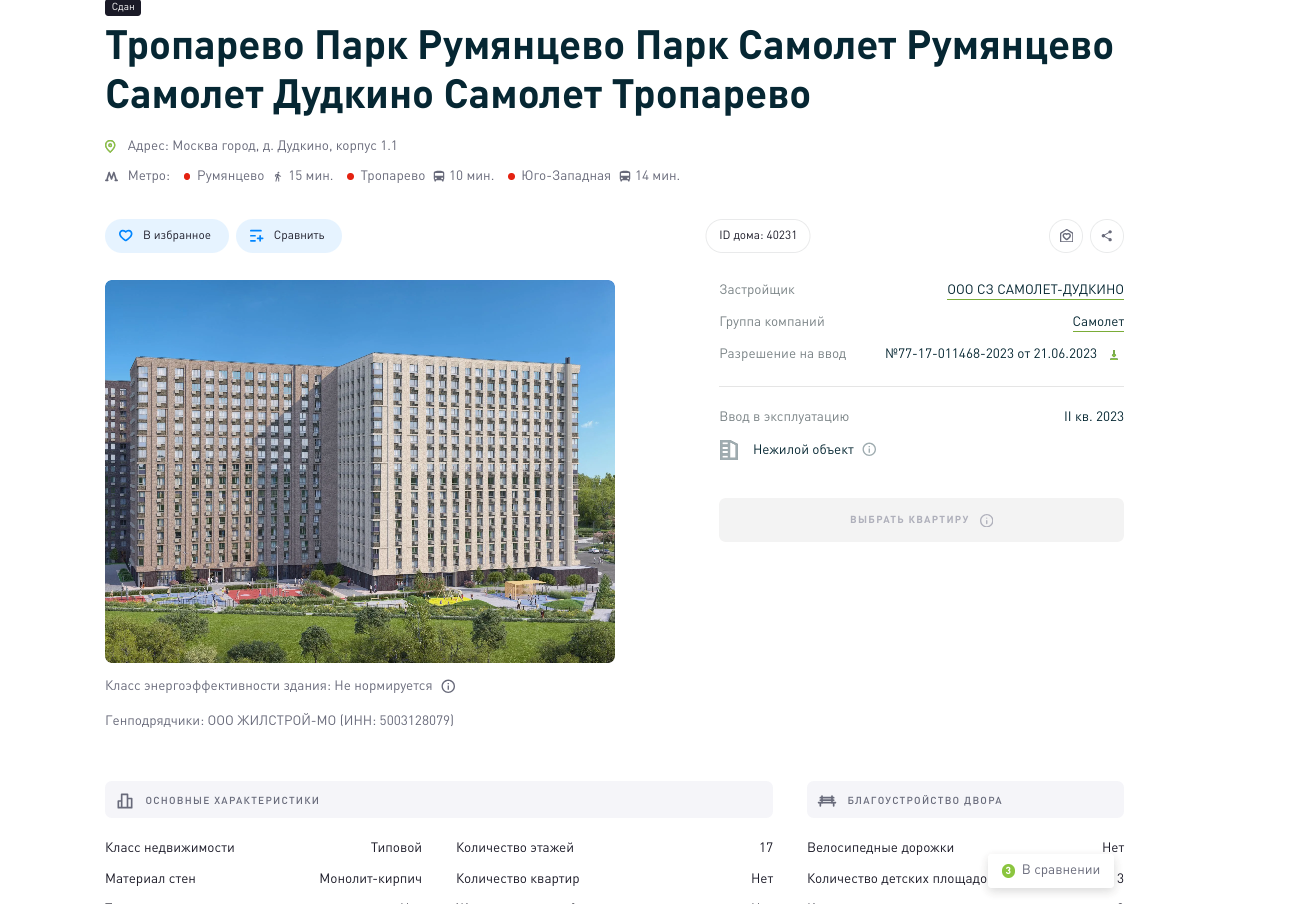Click the bus icon after Юго-Западная

tap(625, 176)
